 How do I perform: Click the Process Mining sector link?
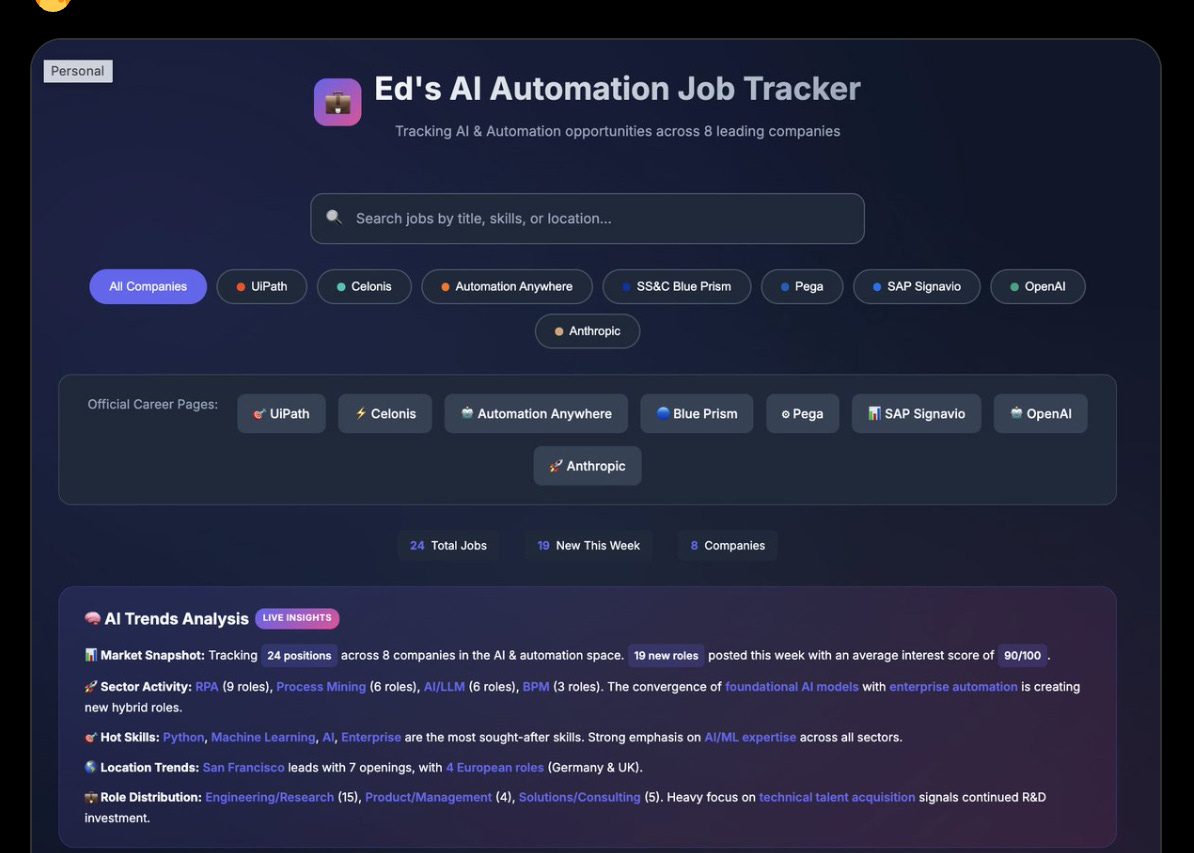pos(321,686)
